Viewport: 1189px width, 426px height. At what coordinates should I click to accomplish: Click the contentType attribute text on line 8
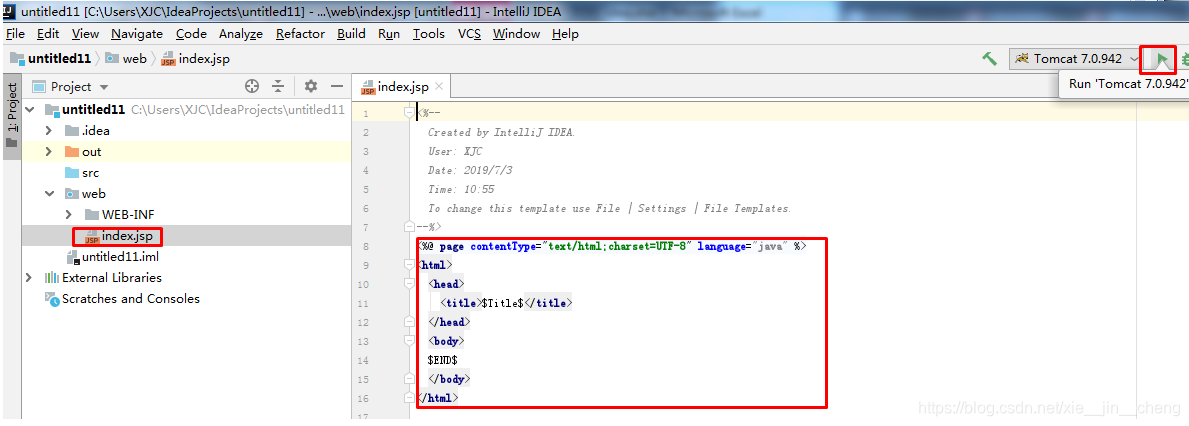(501, 246)
